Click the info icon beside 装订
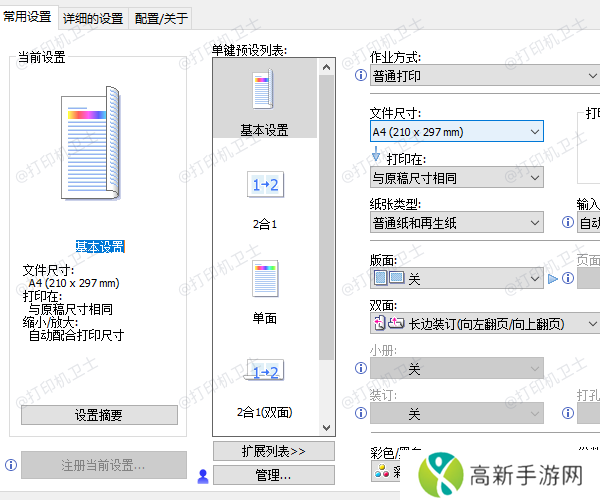The width and height of the screenshot is (600, 500). 360,413
